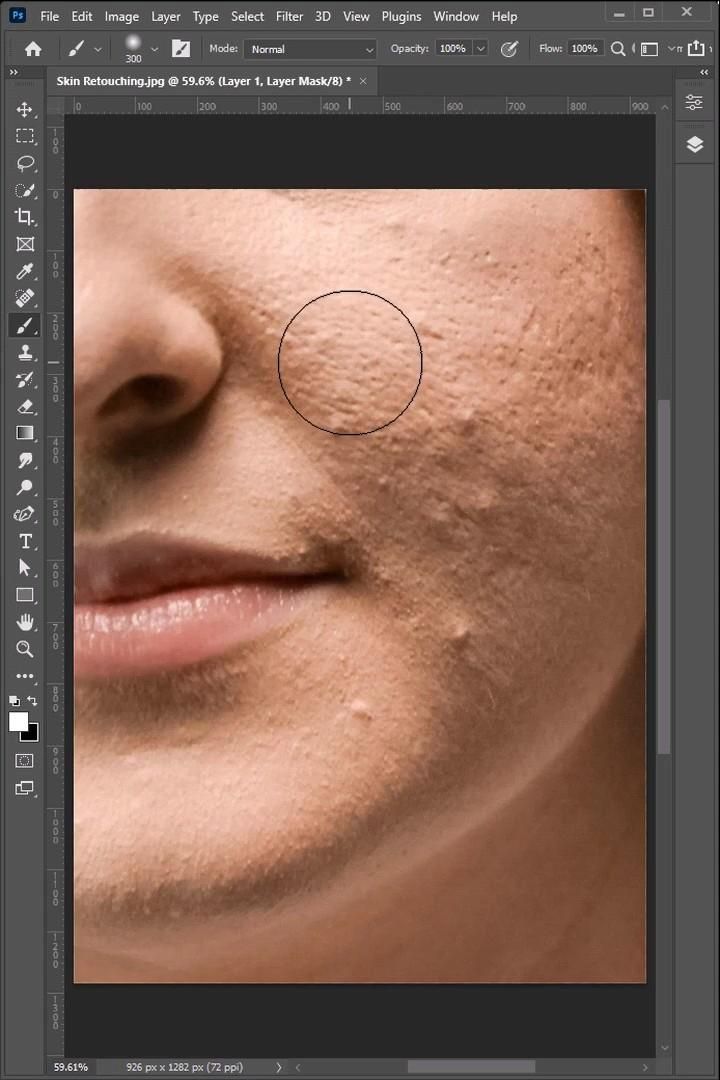720x1080 pixels.
Task: Select the Move tool
Action: [x=25, y=110]
